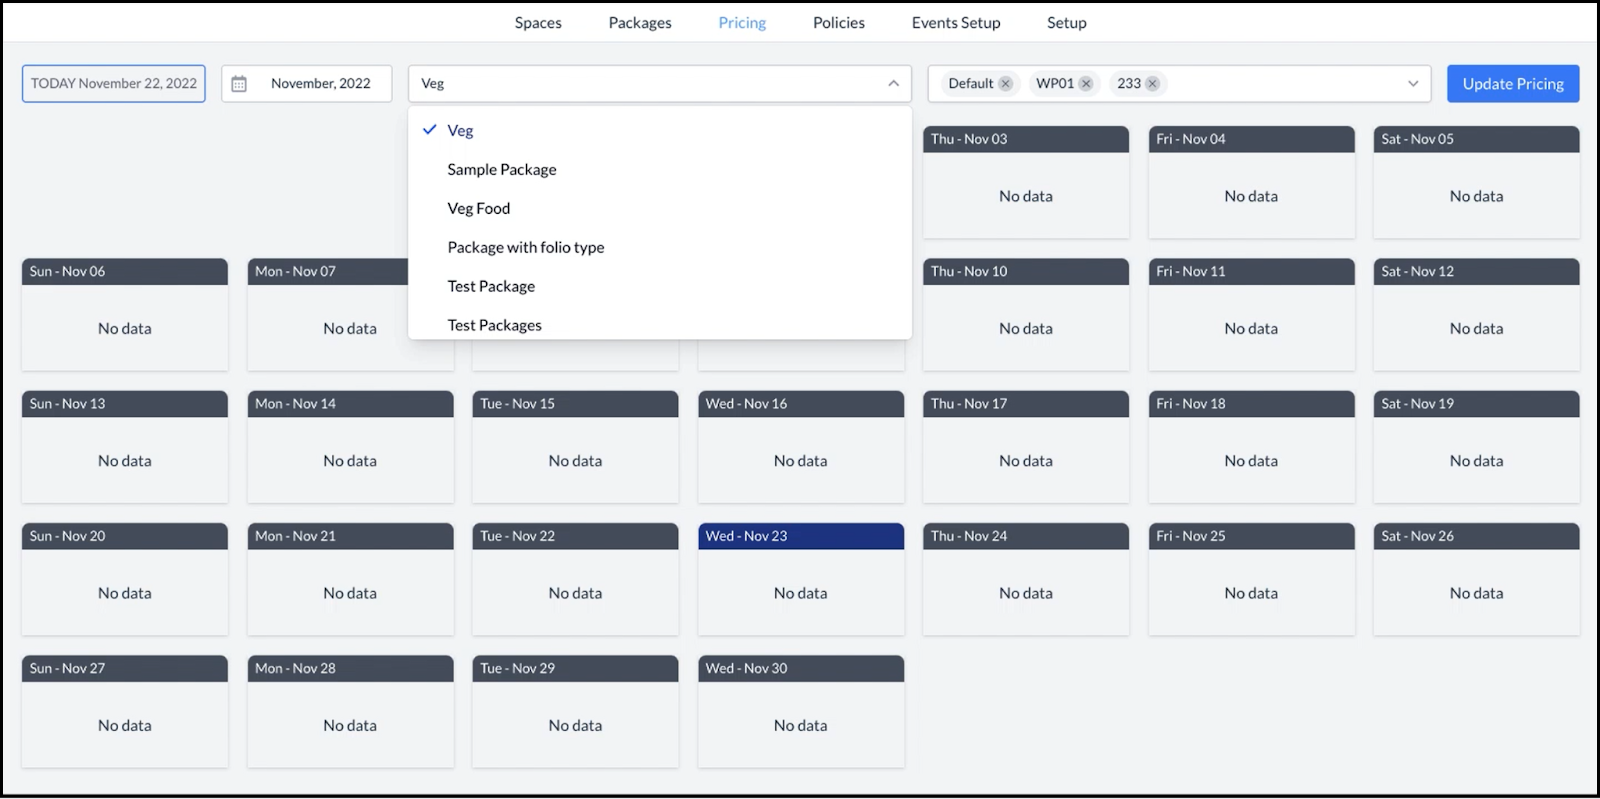Screen dimensions: 1600x799
Task: Open the Events Setup tab
Action: click(x=955, y=23)
